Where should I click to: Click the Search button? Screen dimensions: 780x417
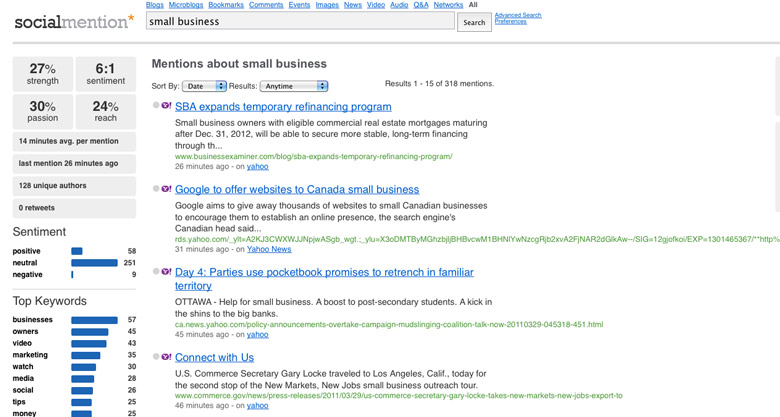coord(474,22)
